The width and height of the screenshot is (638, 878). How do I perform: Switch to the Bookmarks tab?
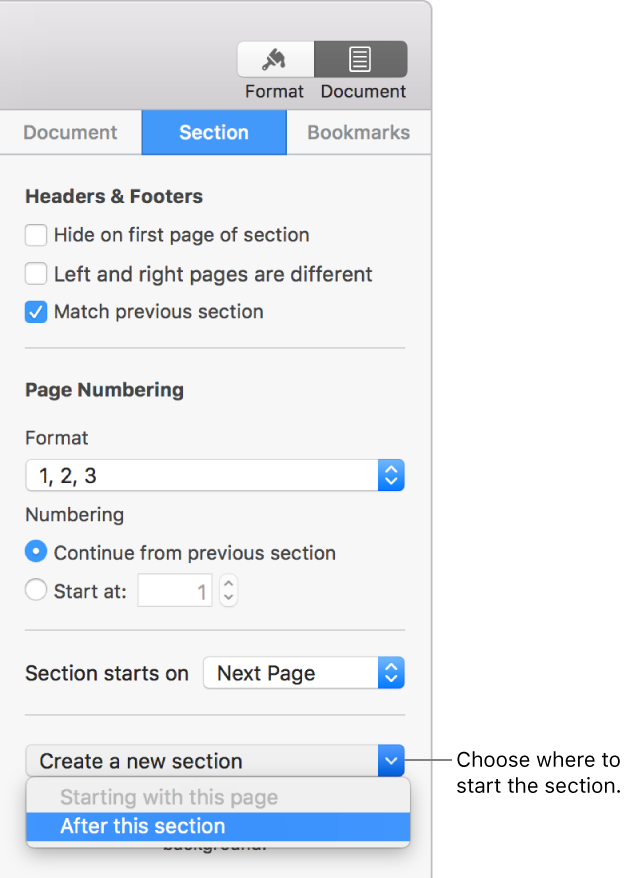358,132
